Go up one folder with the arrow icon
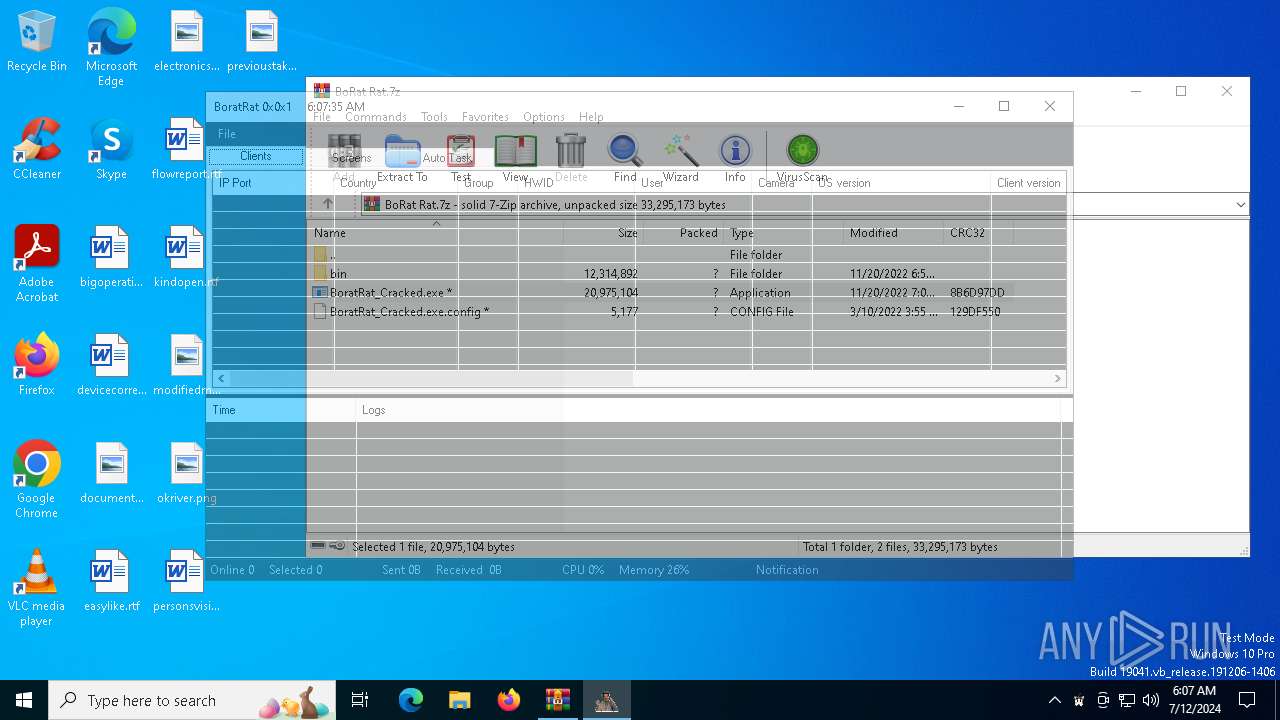 click(x=327, y=204)
